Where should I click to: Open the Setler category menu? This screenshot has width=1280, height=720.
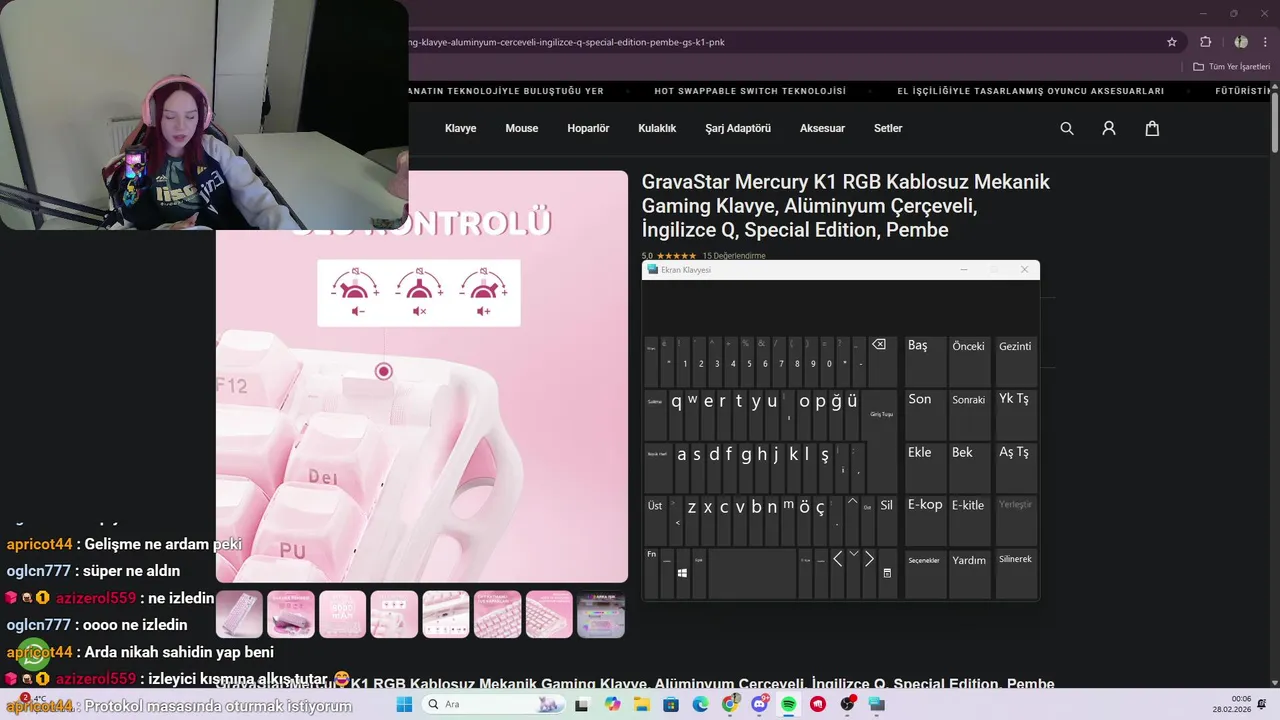point(888,128)
